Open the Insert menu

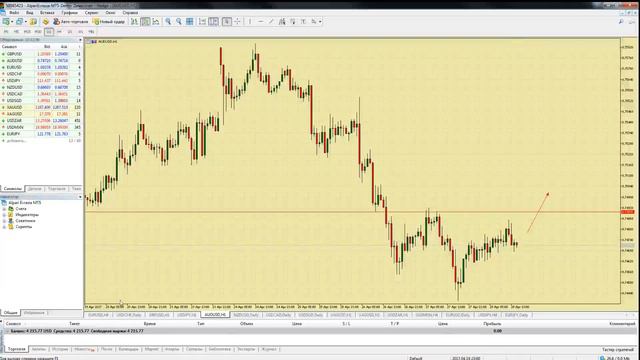point(47,13)
